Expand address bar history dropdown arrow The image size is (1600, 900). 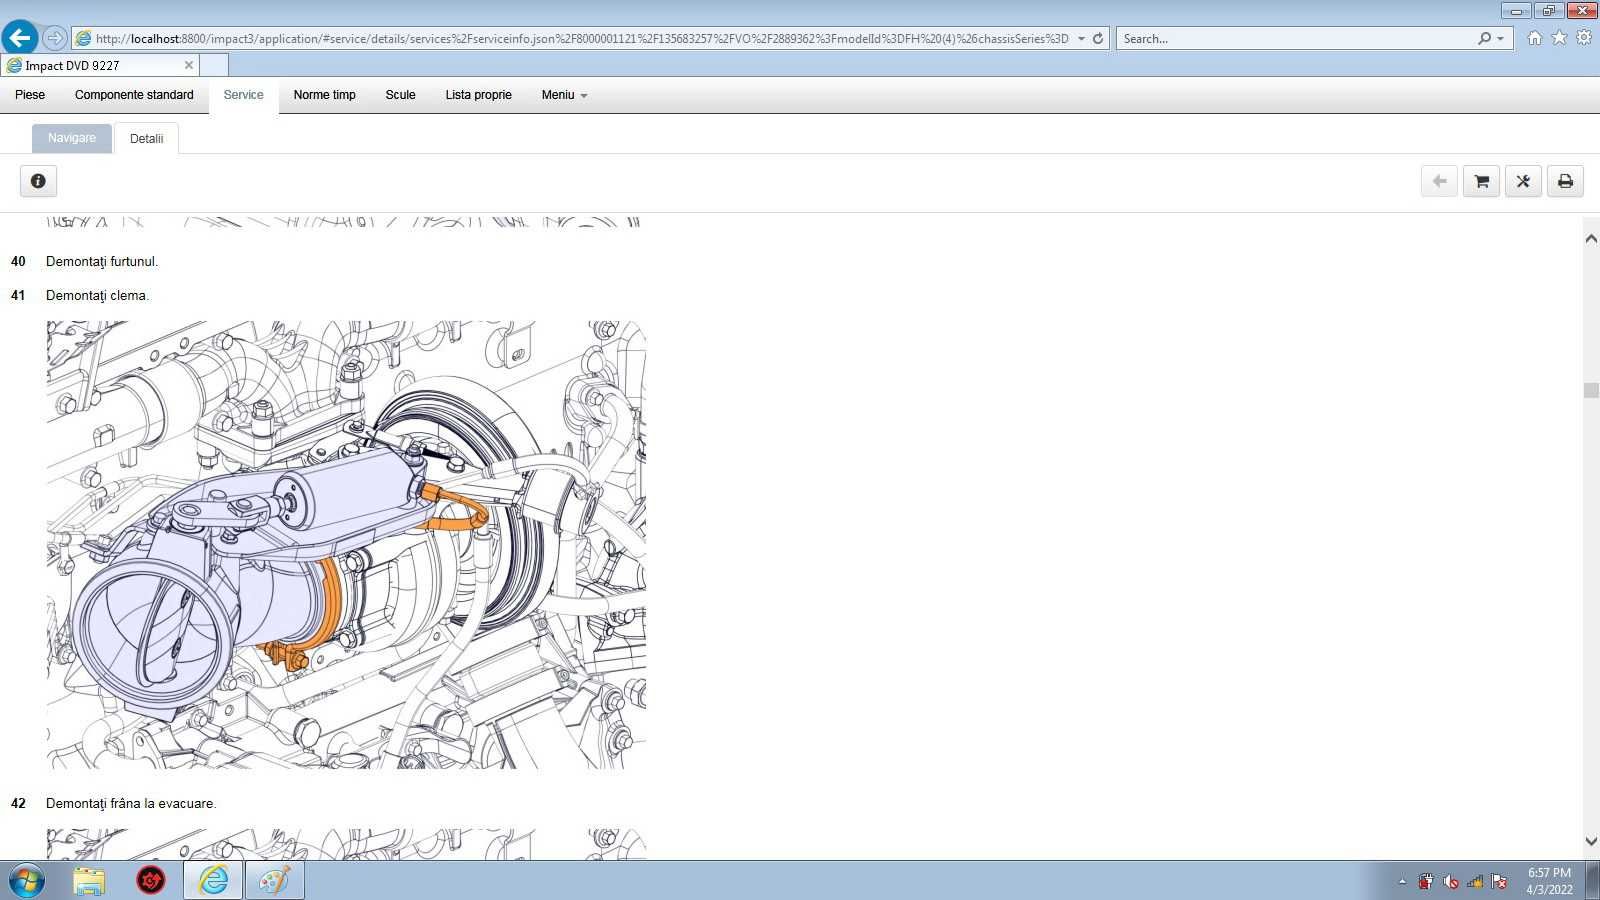click(1081, 39)
